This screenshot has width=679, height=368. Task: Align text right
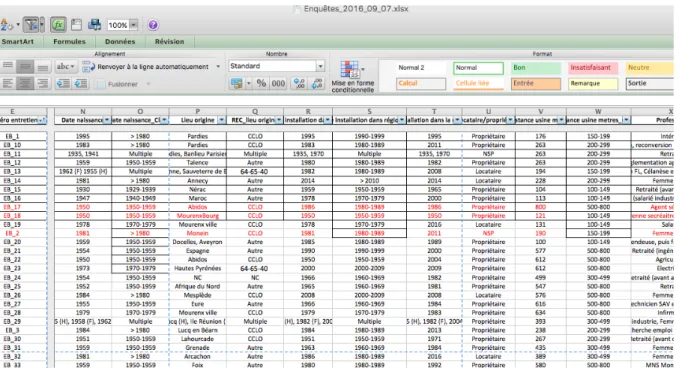tap(42, 84)
